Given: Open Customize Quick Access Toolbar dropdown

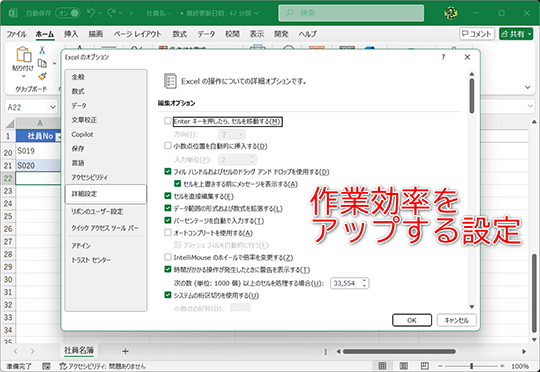Looking at the screenshot, I should [x=131, y=13].
